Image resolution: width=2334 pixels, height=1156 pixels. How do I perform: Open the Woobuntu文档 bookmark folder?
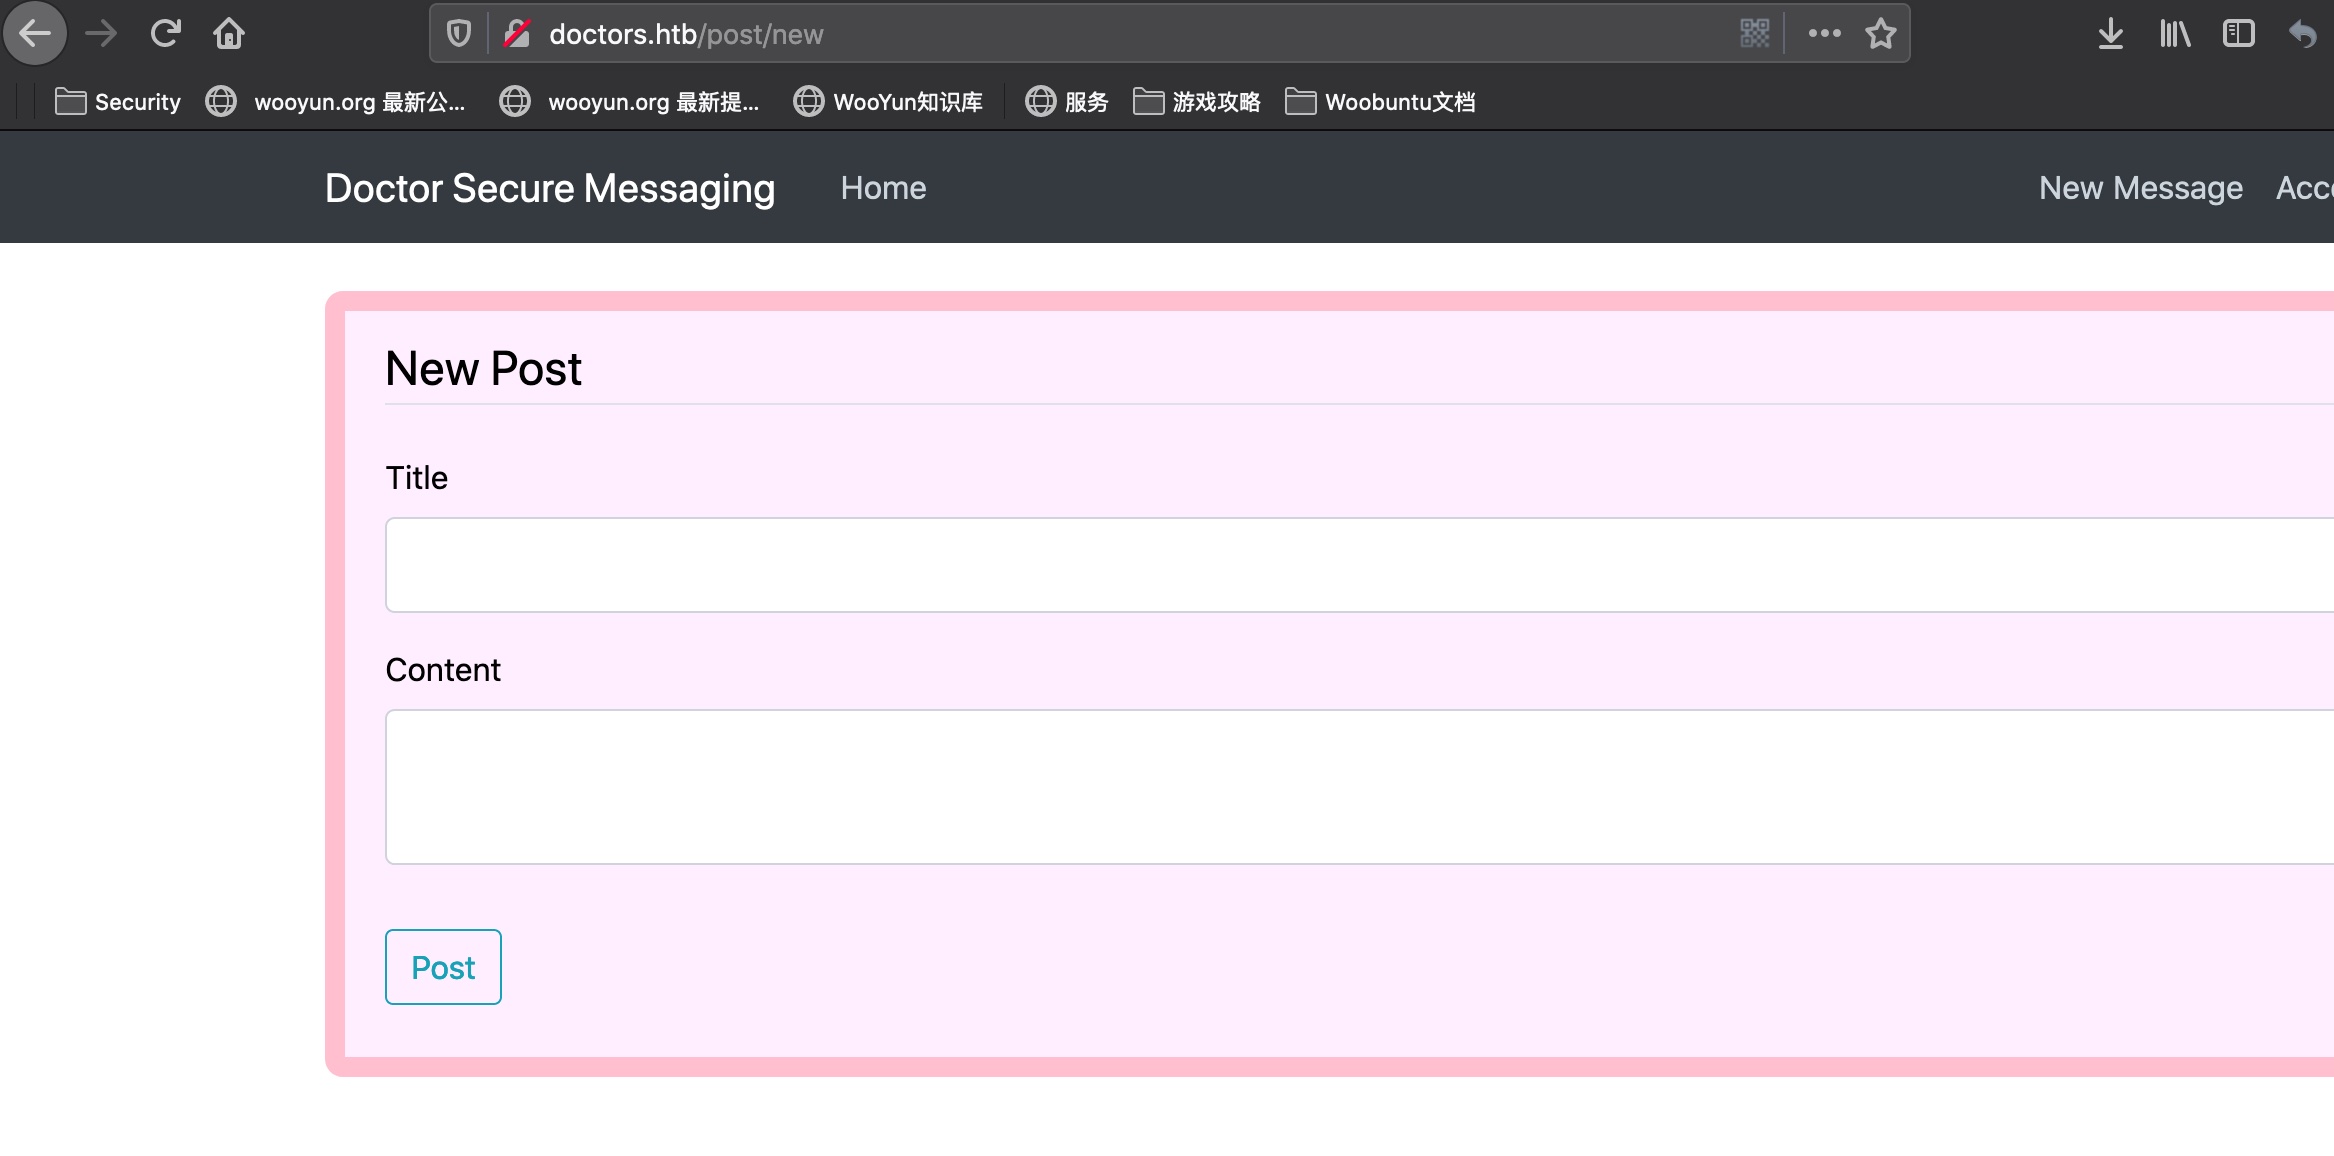tap(1380, 102)
